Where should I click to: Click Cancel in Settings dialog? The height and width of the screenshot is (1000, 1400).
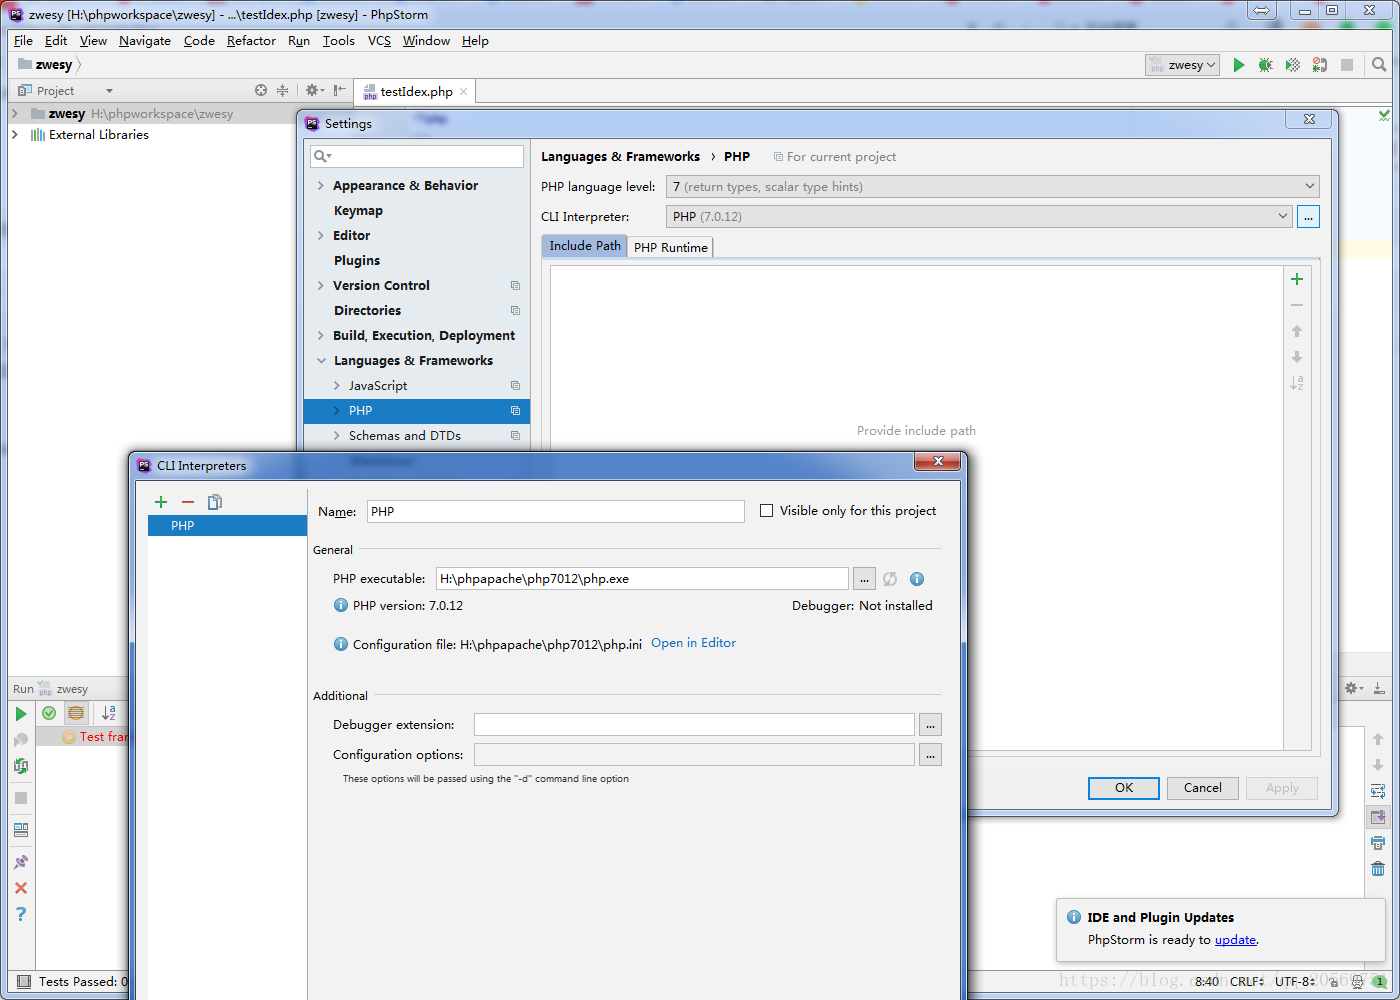[1203, 788]
